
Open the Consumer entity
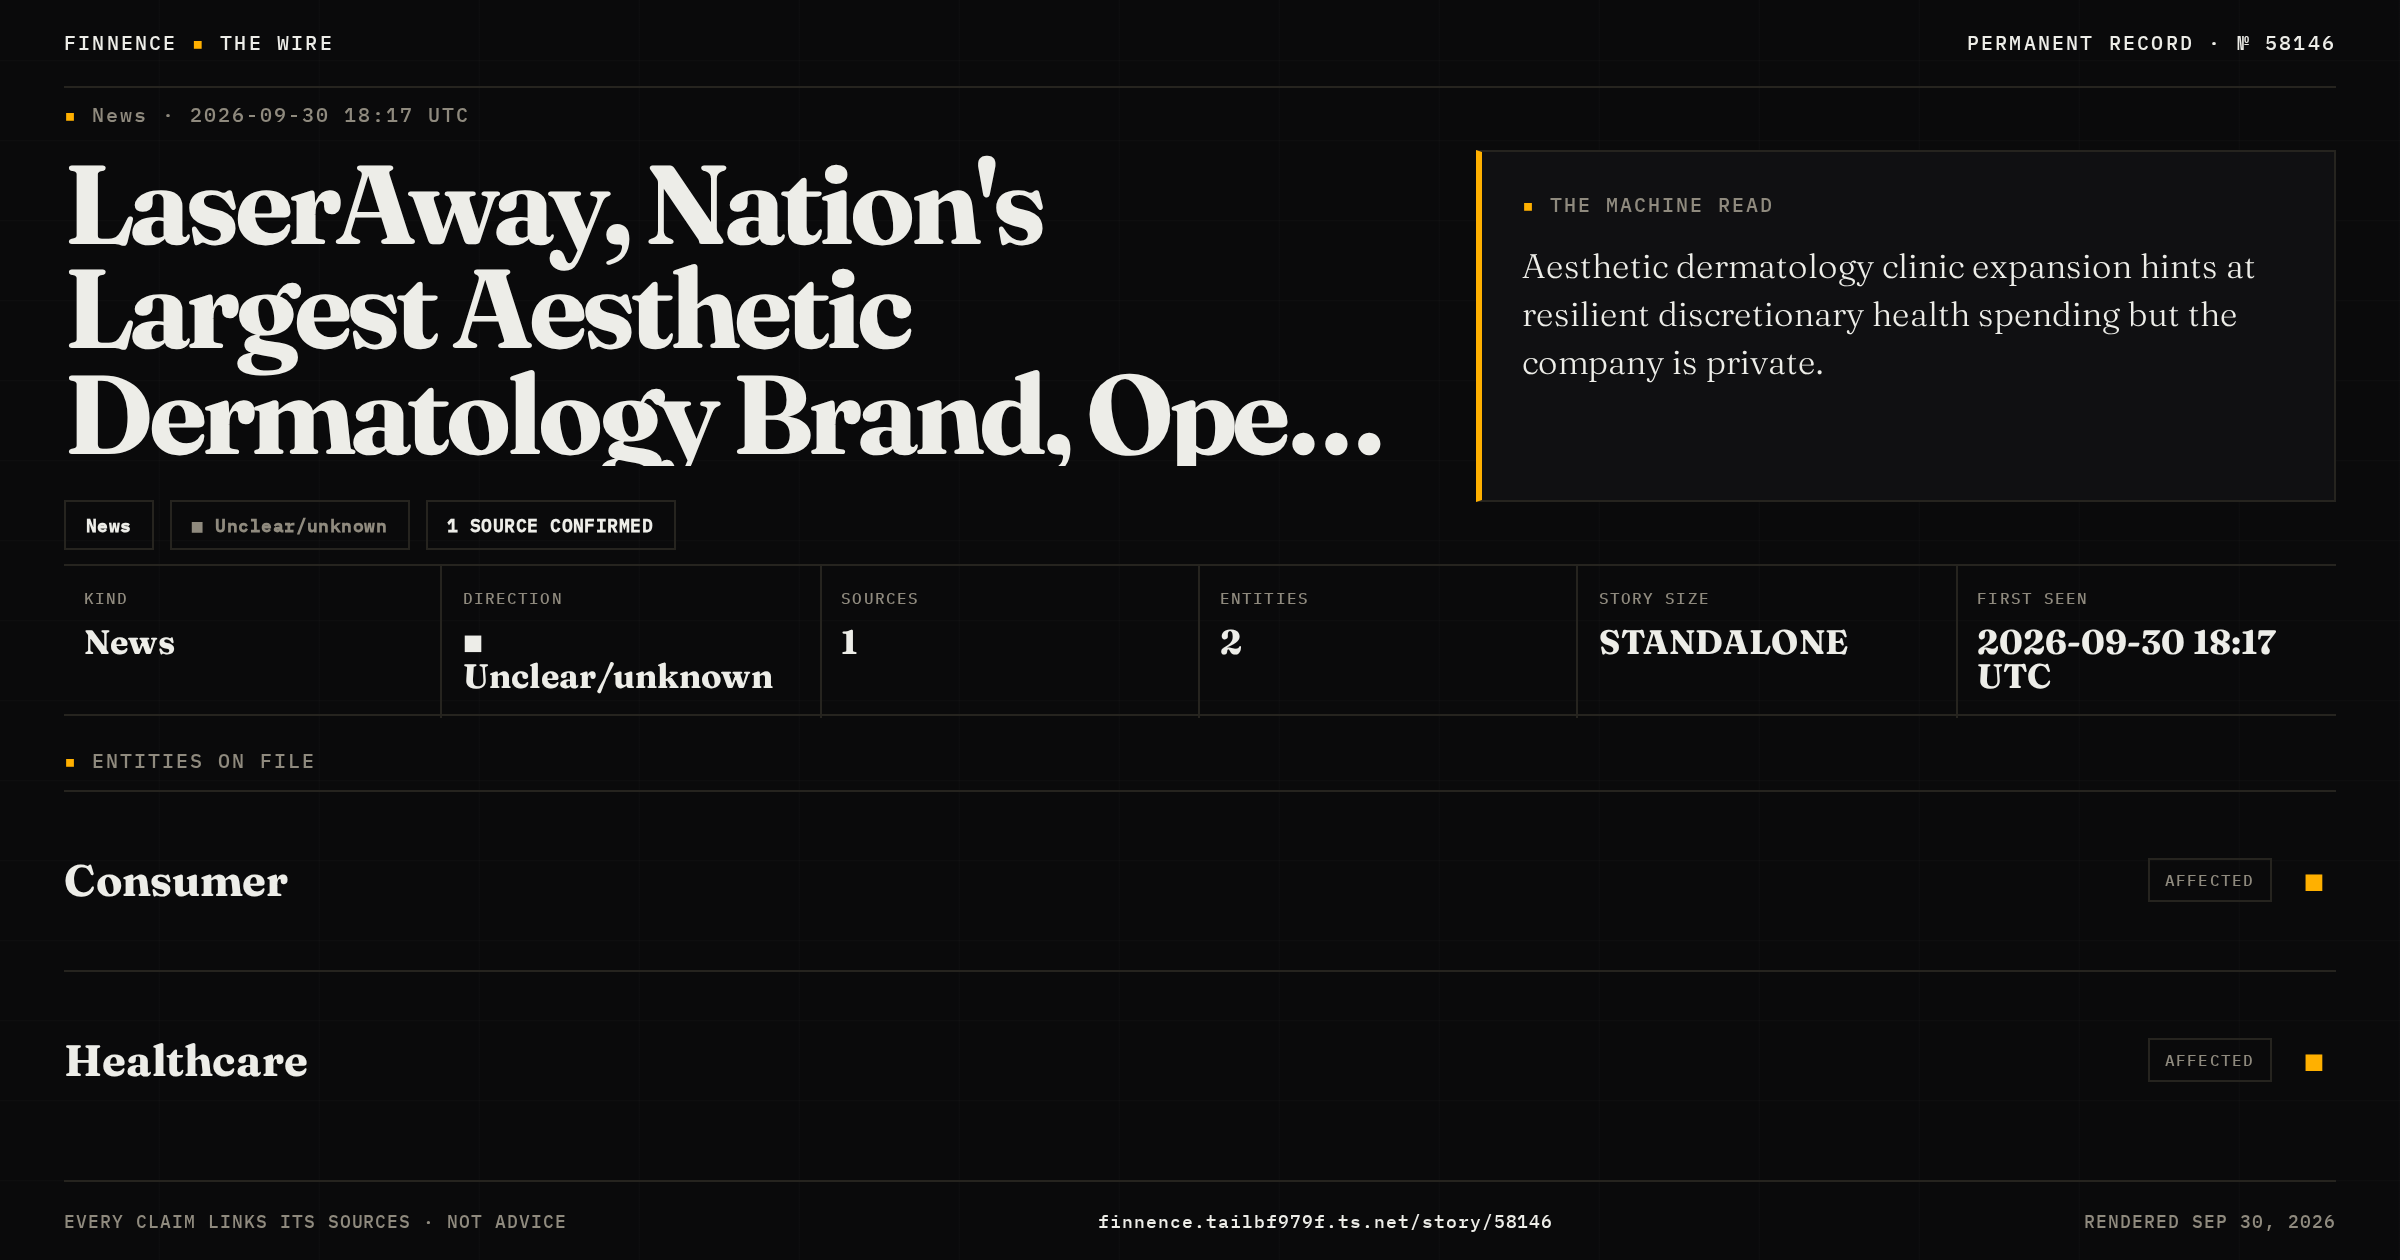176,881
